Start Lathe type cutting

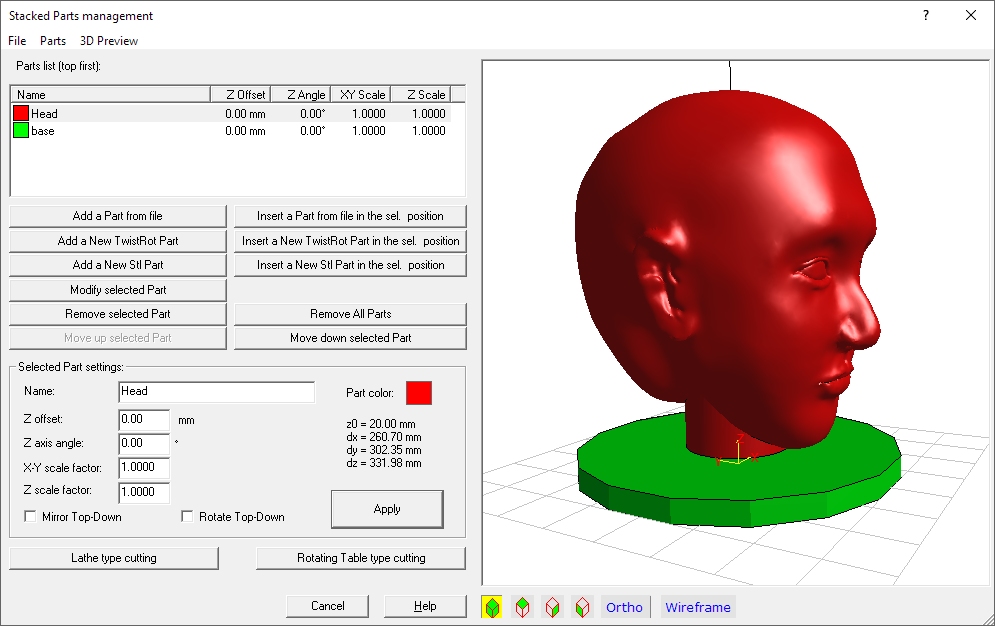coord(114,557)
